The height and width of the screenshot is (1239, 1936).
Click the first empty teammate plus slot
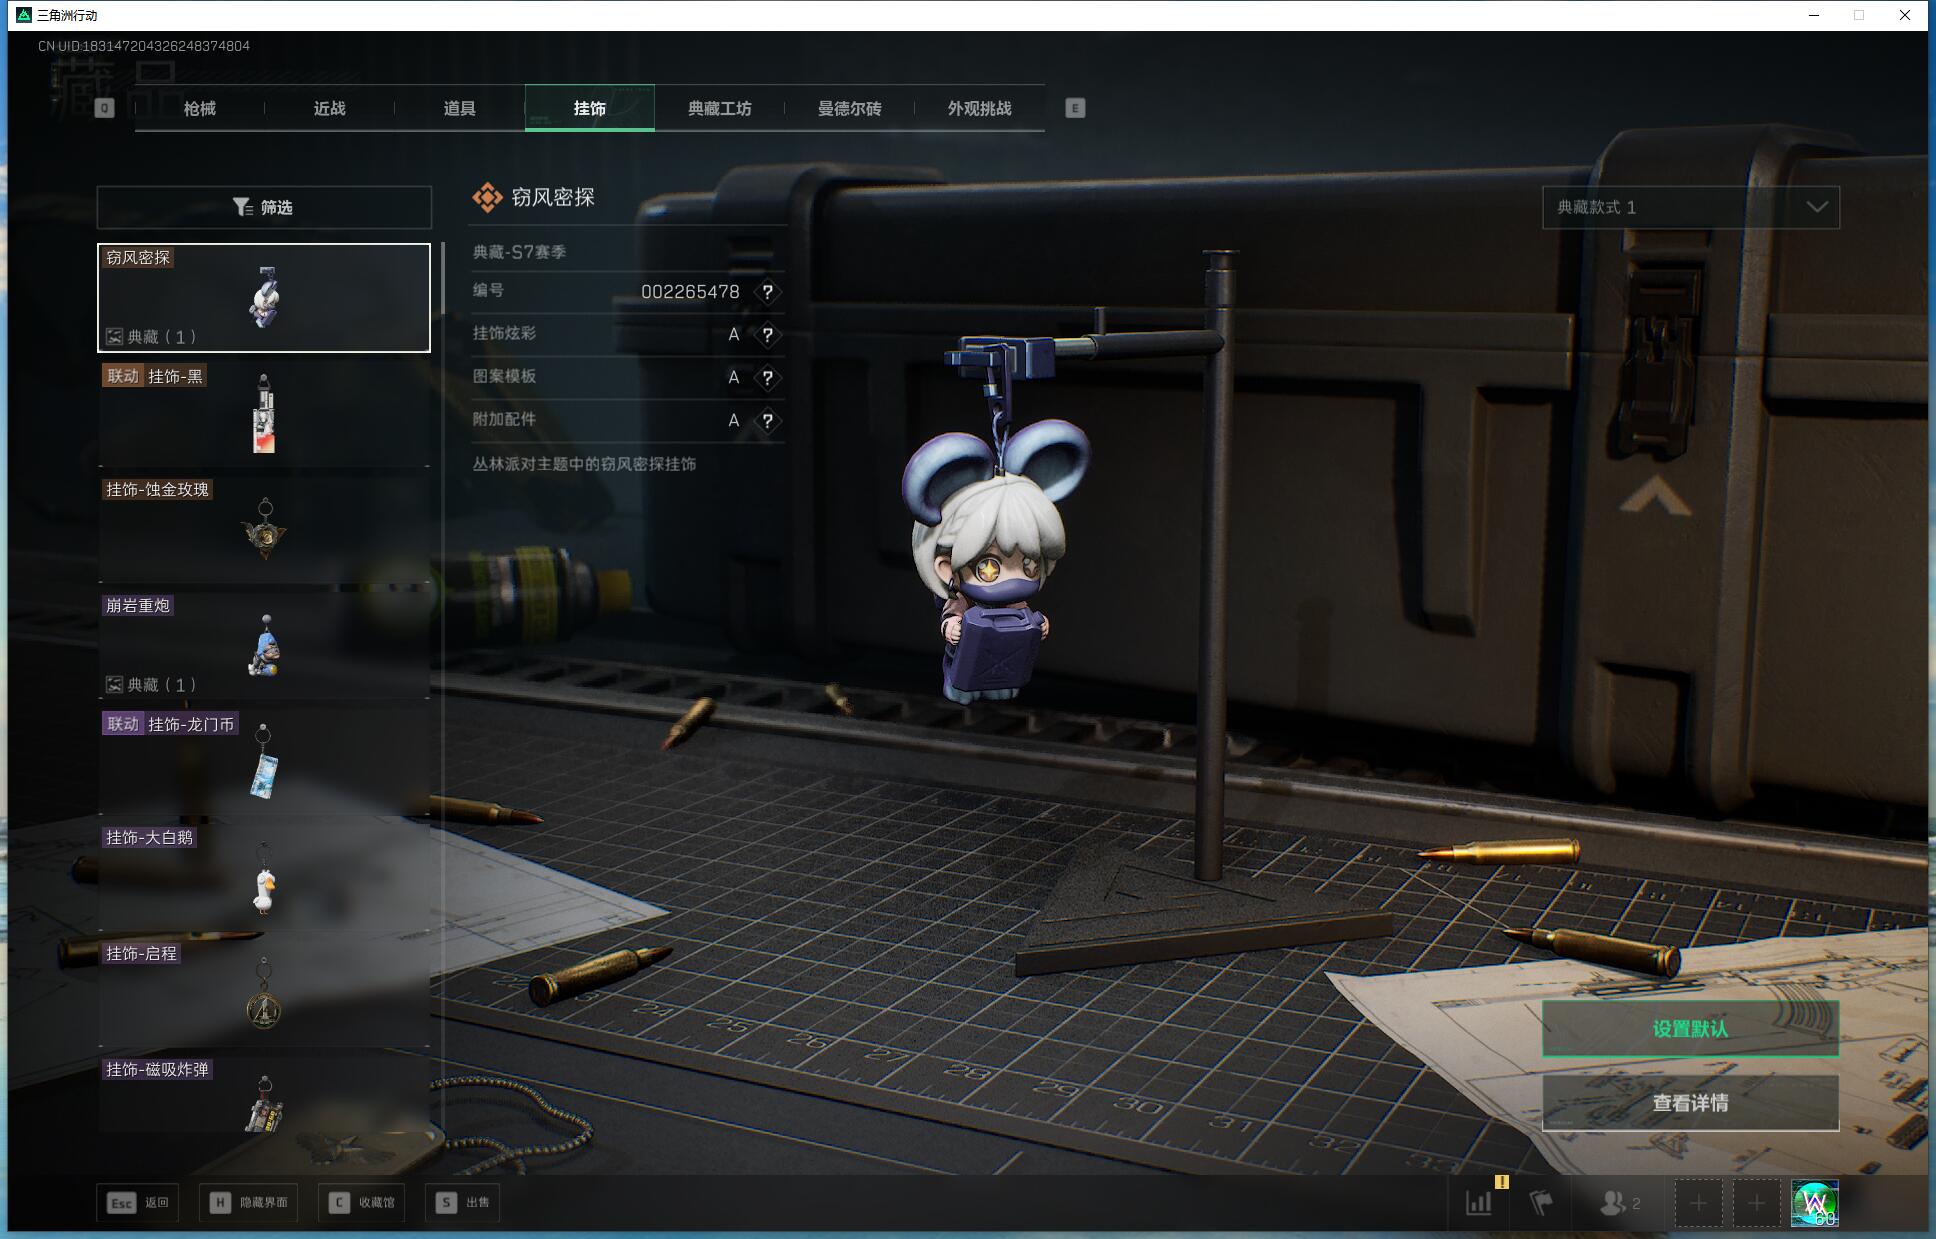1698,1203
